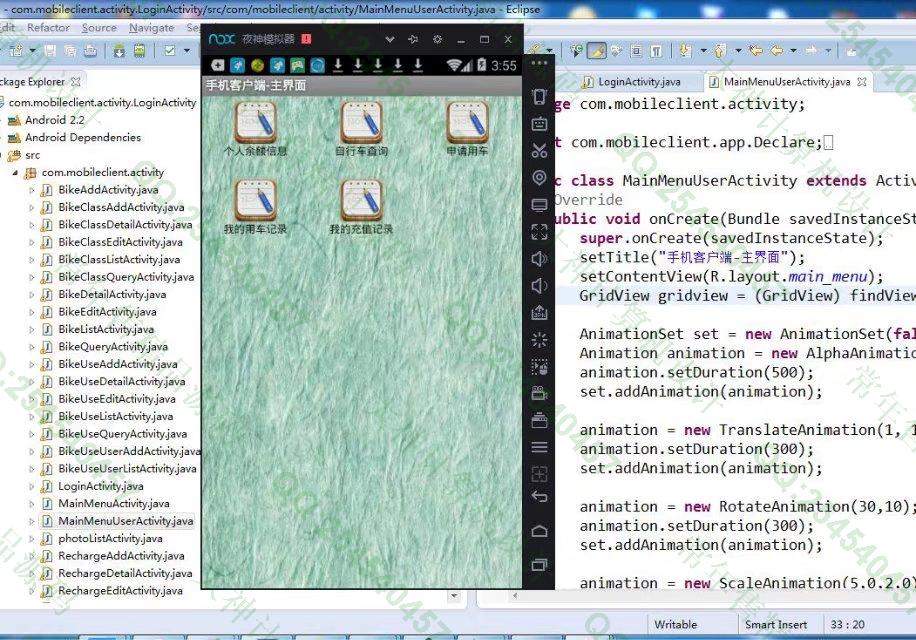
Task: Open Nox title bar dropdown chevron
Action: 390,39
